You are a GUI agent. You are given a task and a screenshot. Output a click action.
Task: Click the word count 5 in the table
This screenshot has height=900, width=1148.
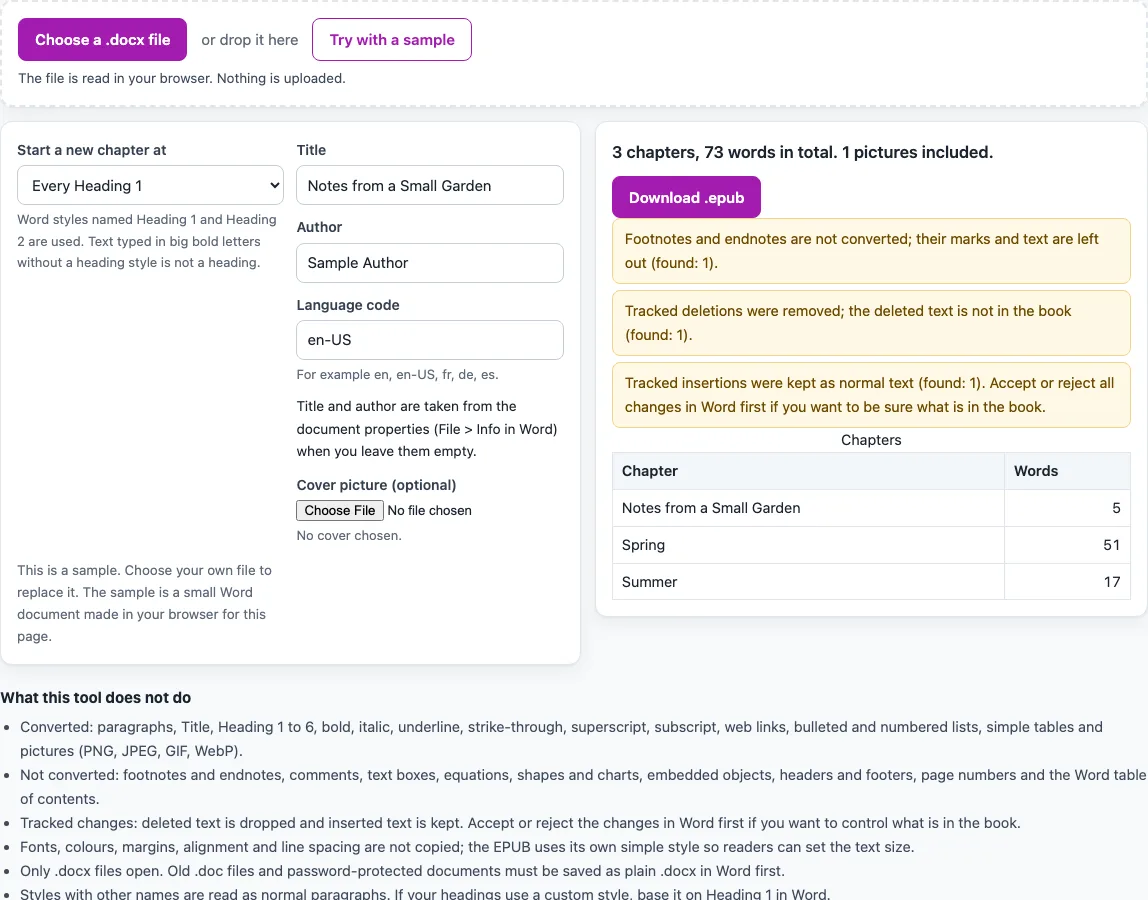coord(1116,508)
